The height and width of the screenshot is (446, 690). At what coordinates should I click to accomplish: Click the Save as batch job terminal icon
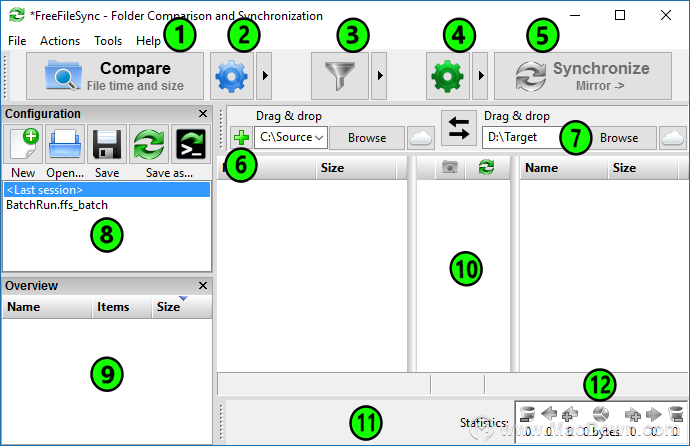pos(191,144)
